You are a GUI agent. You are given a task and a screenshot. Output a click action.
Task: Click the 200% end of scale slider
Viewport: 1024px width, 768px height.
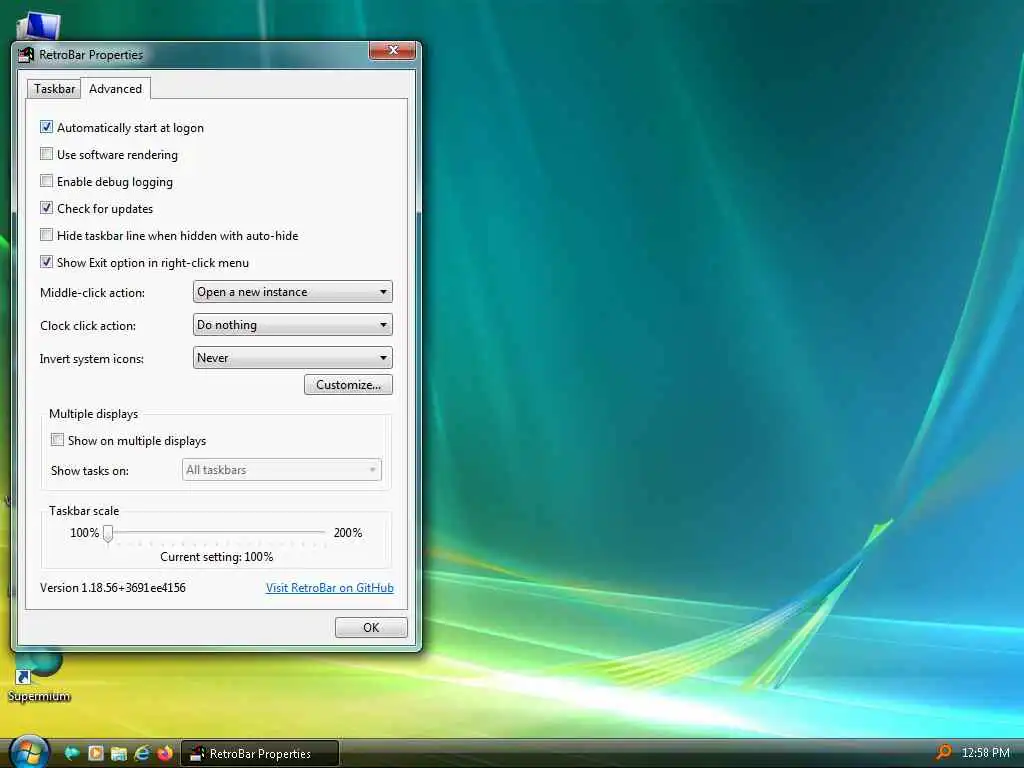click(347, 533)
